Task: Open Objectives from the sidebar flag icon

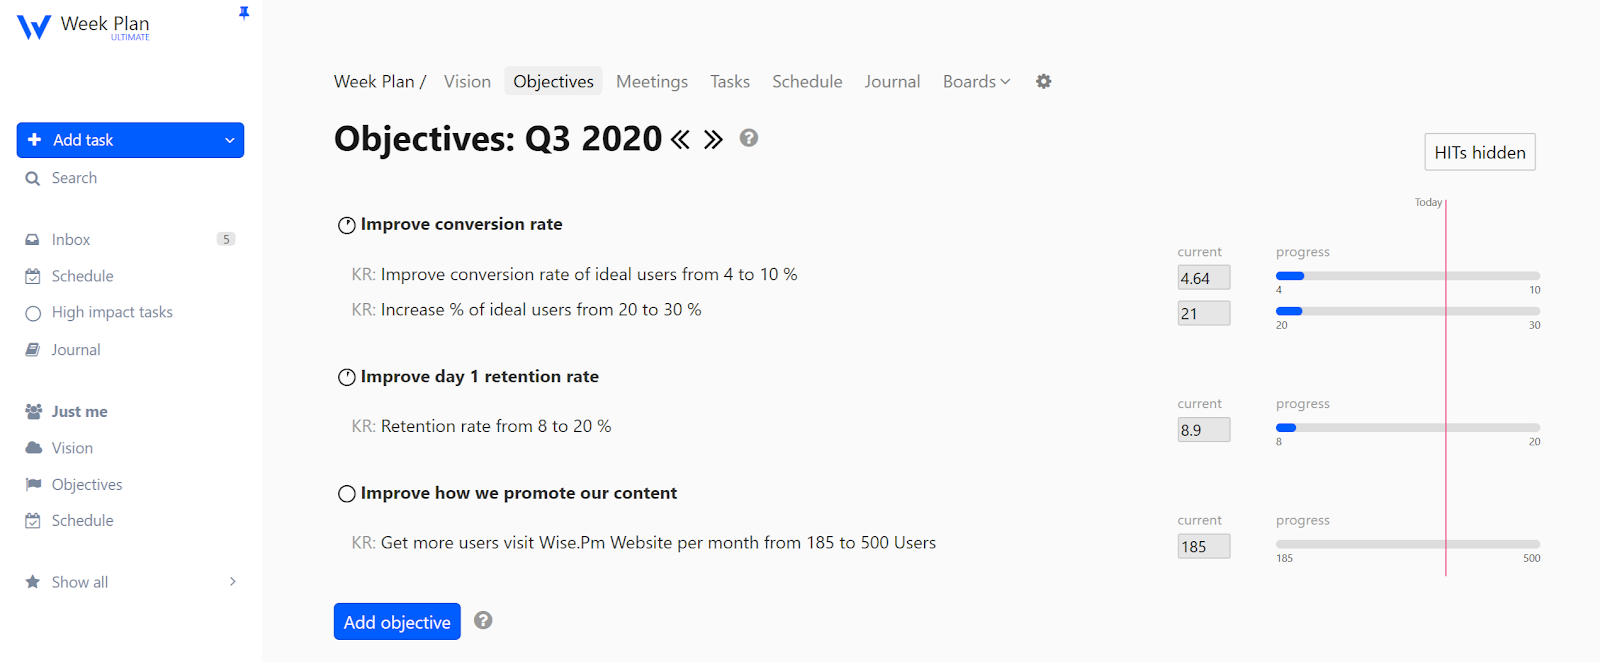Action: tap(33, 484)
